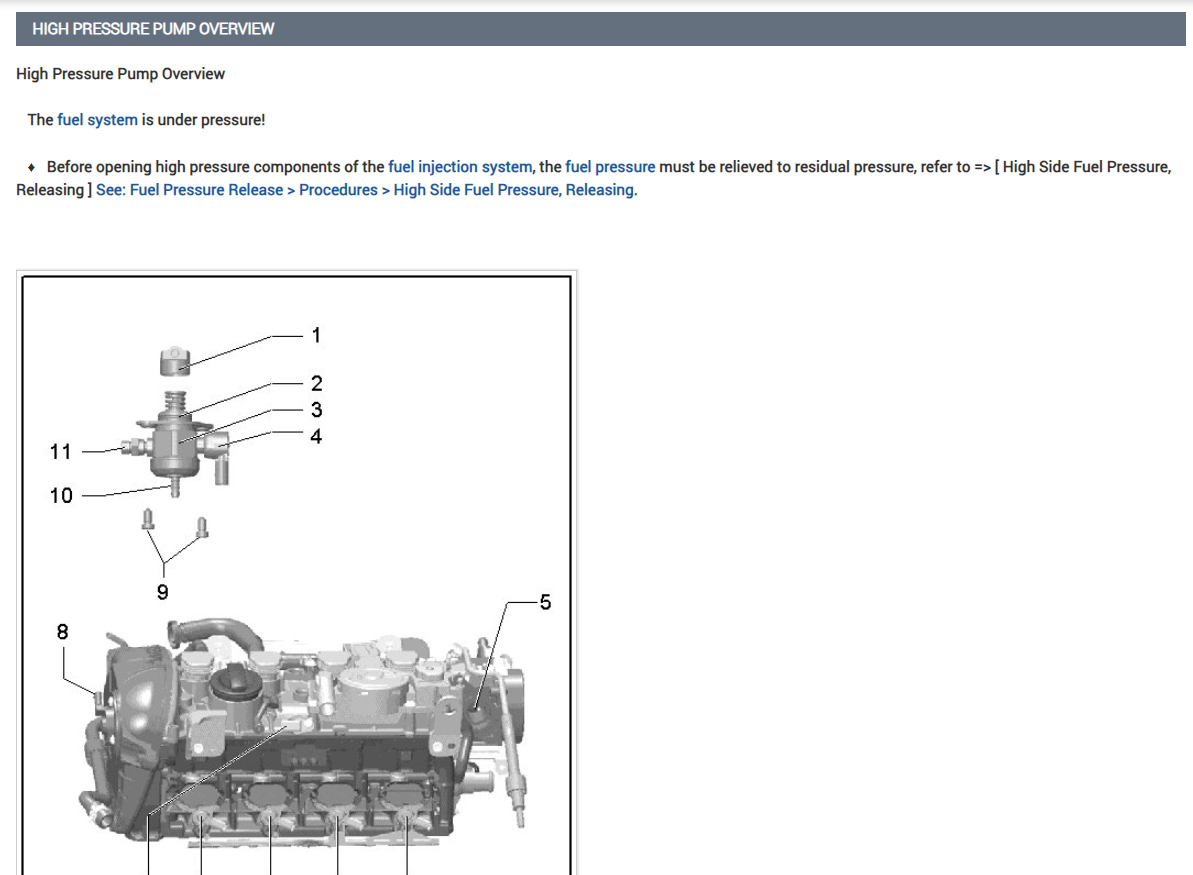Open the "fuel injection system" link
This screenshot has height=875, width=1193.
coord(460,167)
